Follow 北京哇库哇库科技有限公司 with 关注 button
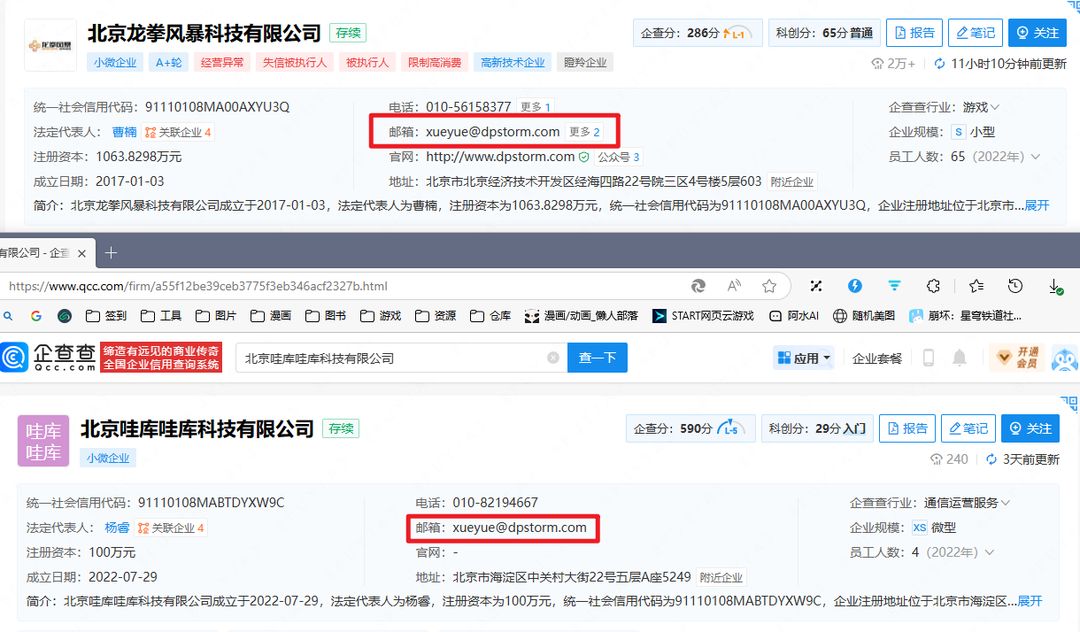 click(1030, 428)
